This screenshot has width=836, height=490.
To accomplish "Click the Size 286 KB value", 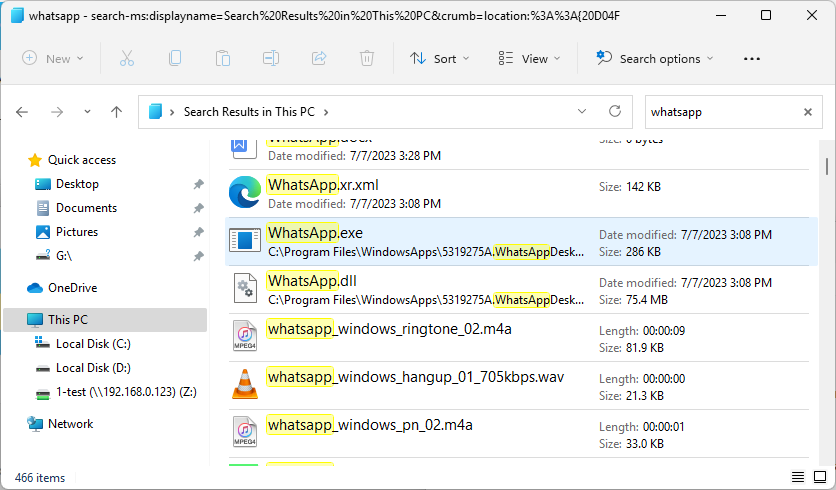I will [x=643, y=252].
